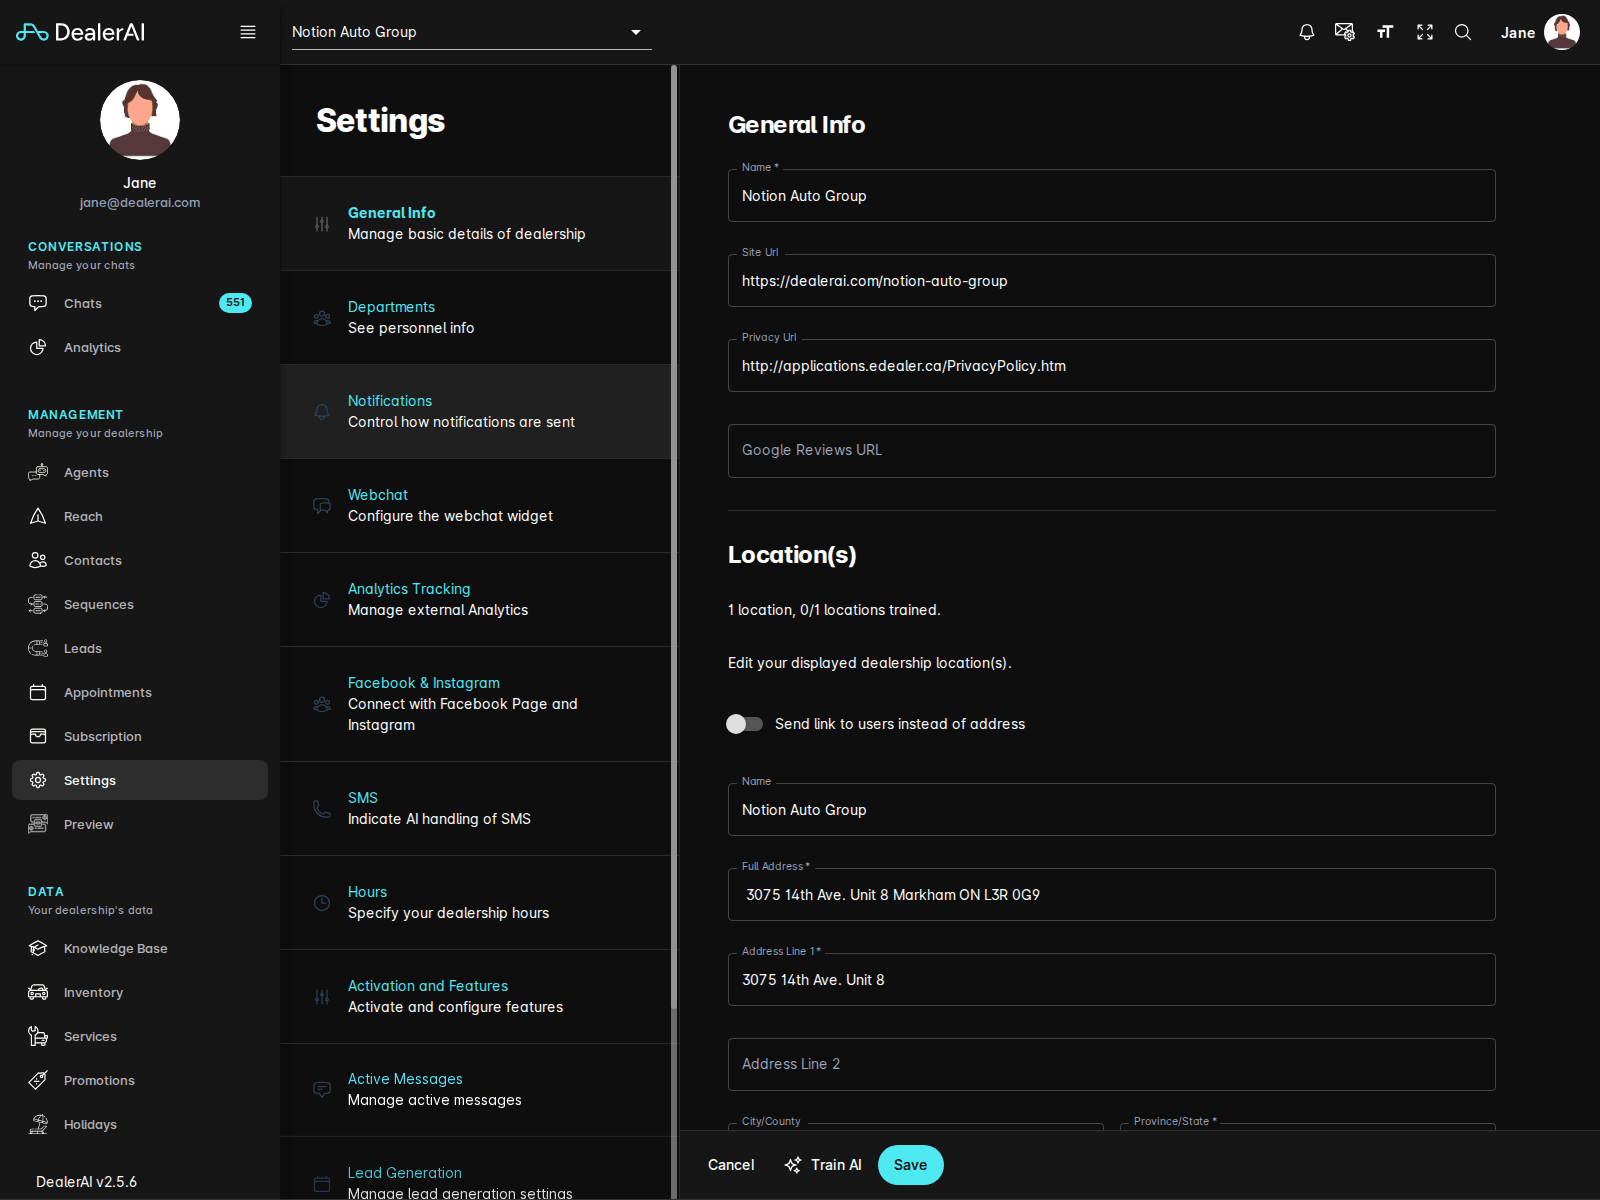Click the hamburger menu next to DealerAI logo
Image resolution: width=1600 pixels, height=1200 pixels.
point(247,31)
